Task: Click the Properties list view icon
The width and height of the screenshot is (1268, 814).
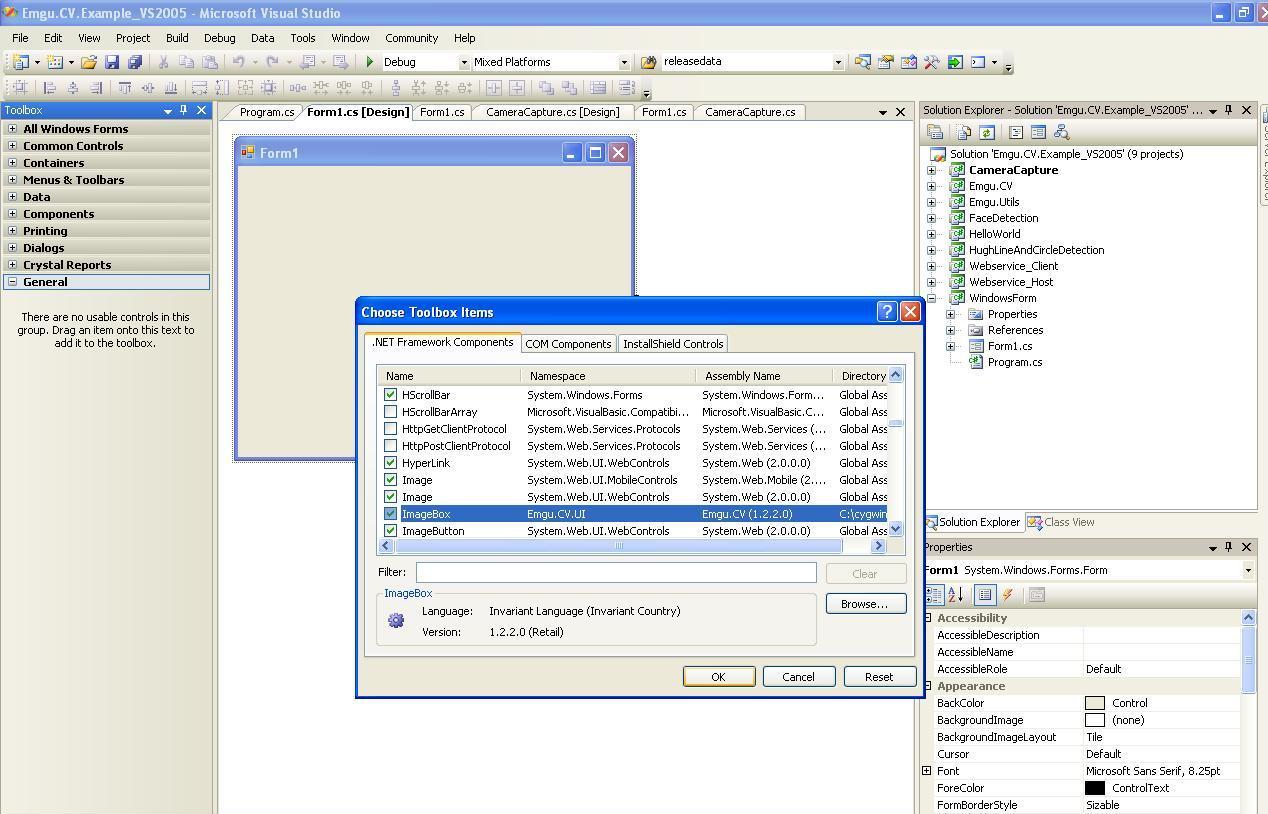Action: pyautogui.click(x=985, y=595)
